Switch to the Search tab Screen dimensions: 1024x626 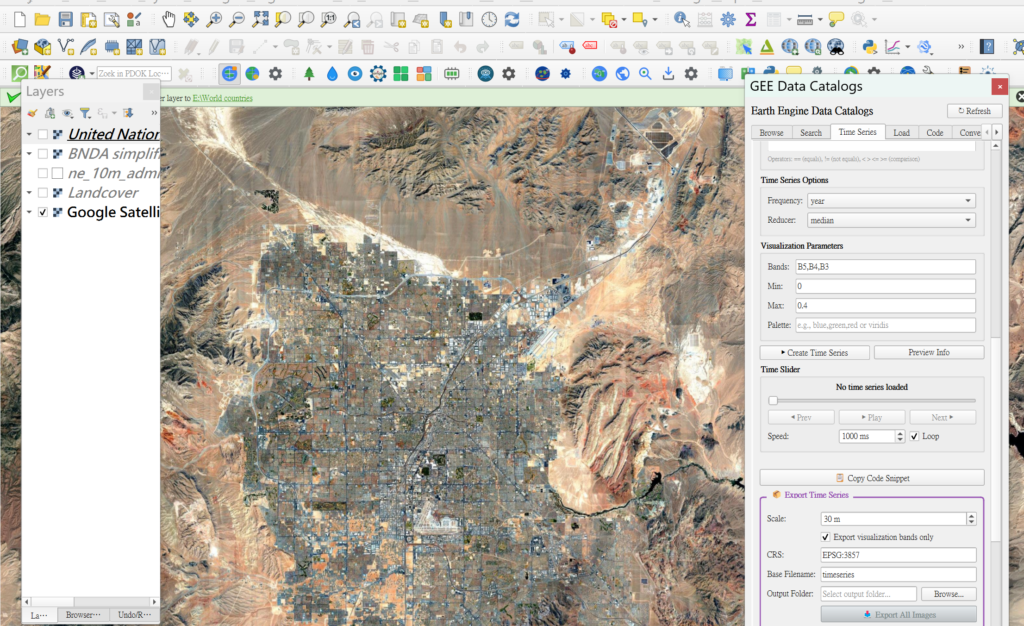pyautogui.click(x=810, y=133)
